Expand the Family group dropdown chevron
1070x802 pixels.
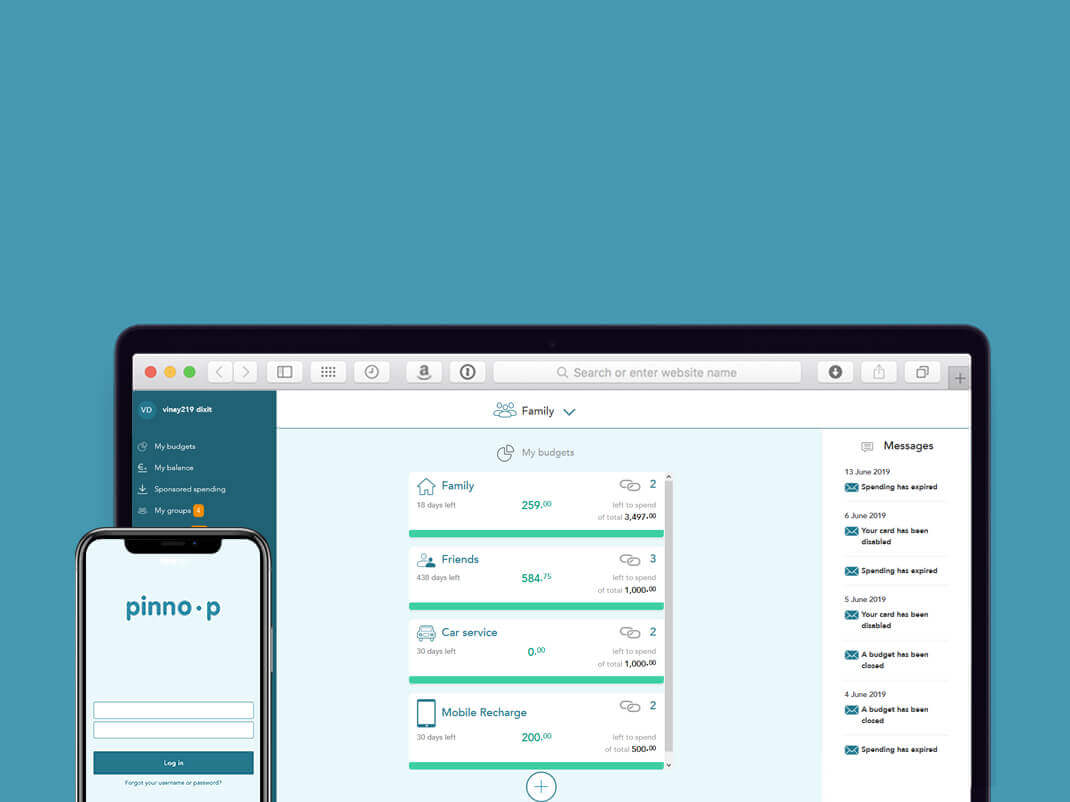point(569,412)
